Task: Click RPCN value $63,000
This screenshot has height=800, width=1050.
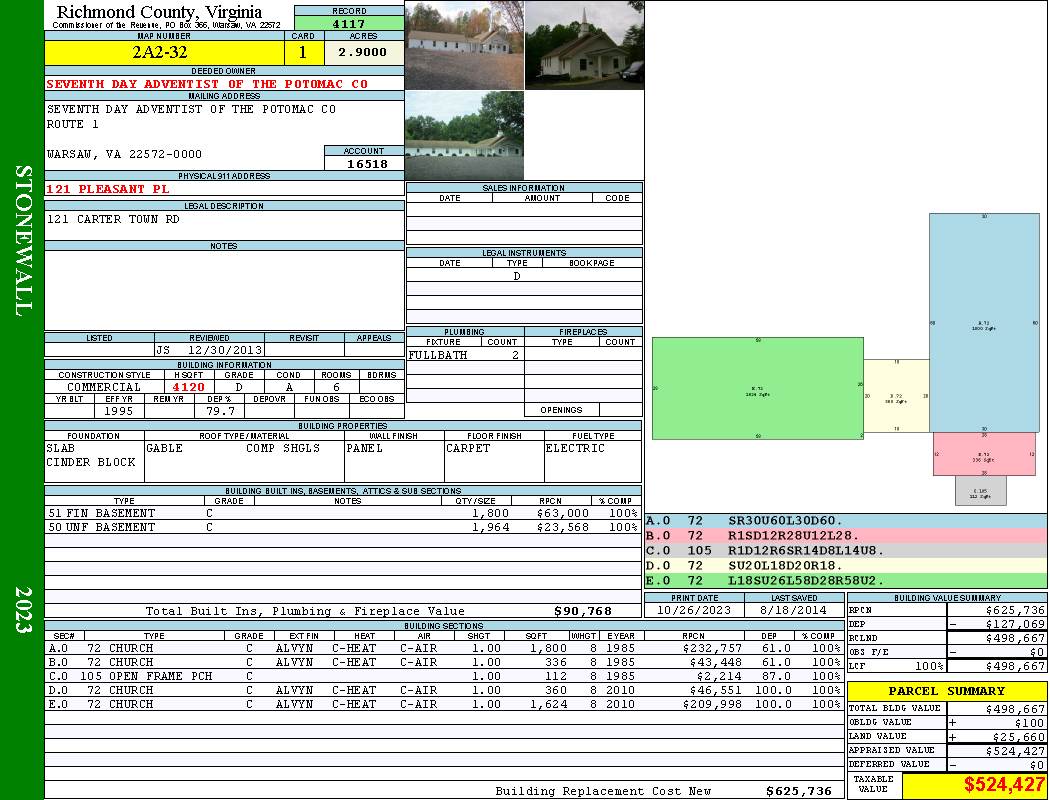Action: (x=562, y=513)
